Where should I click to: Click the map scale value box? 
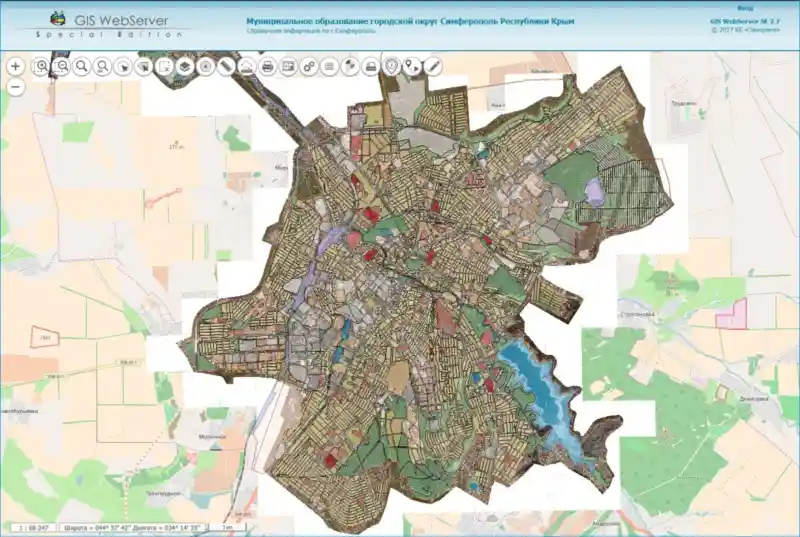32,526
